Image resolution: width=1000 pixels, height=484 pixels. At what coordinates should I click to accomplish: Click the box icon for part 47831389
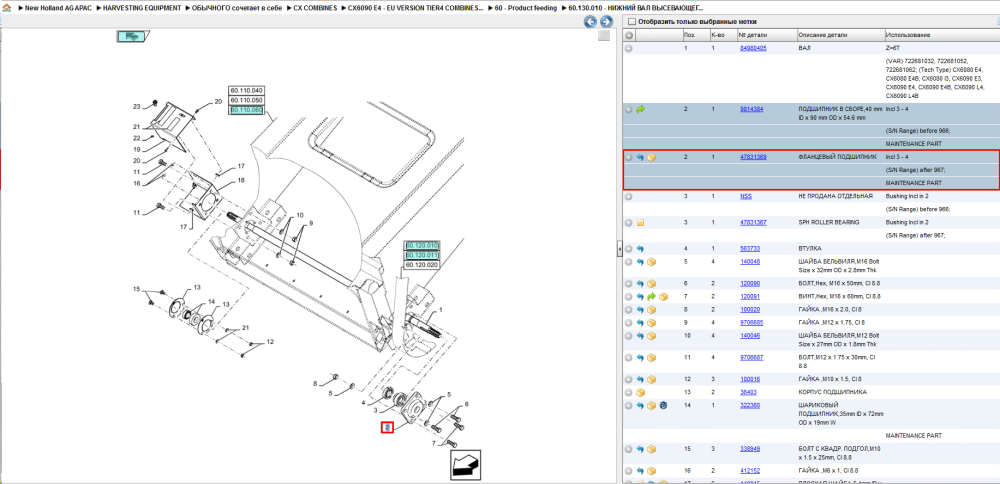[652, 158]
